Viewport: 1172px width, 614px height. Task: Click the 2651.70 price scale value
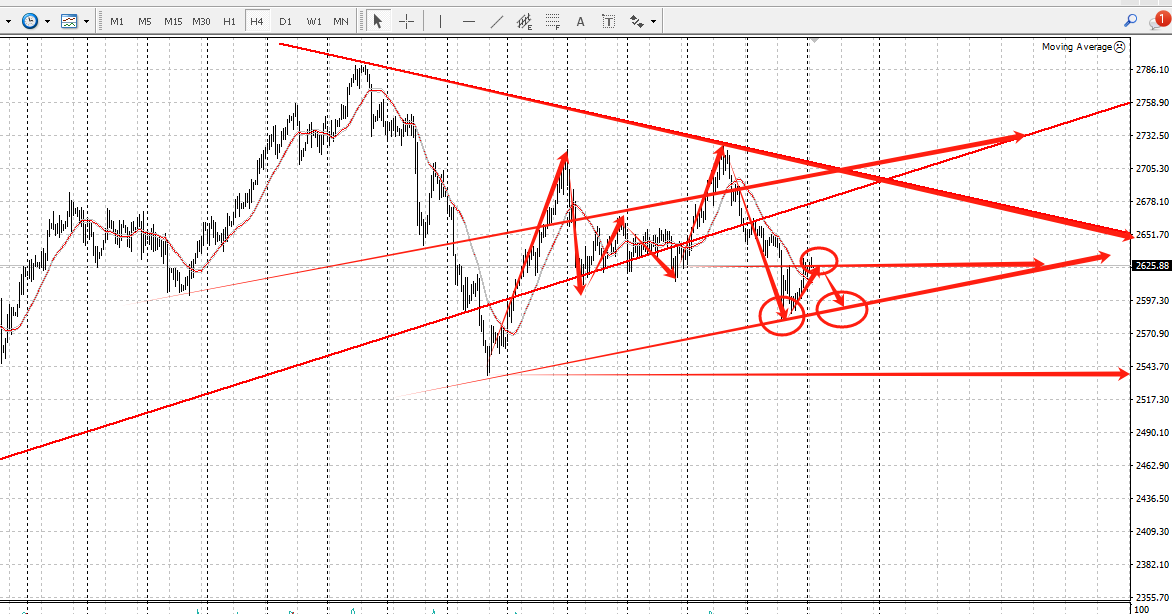1152,234
